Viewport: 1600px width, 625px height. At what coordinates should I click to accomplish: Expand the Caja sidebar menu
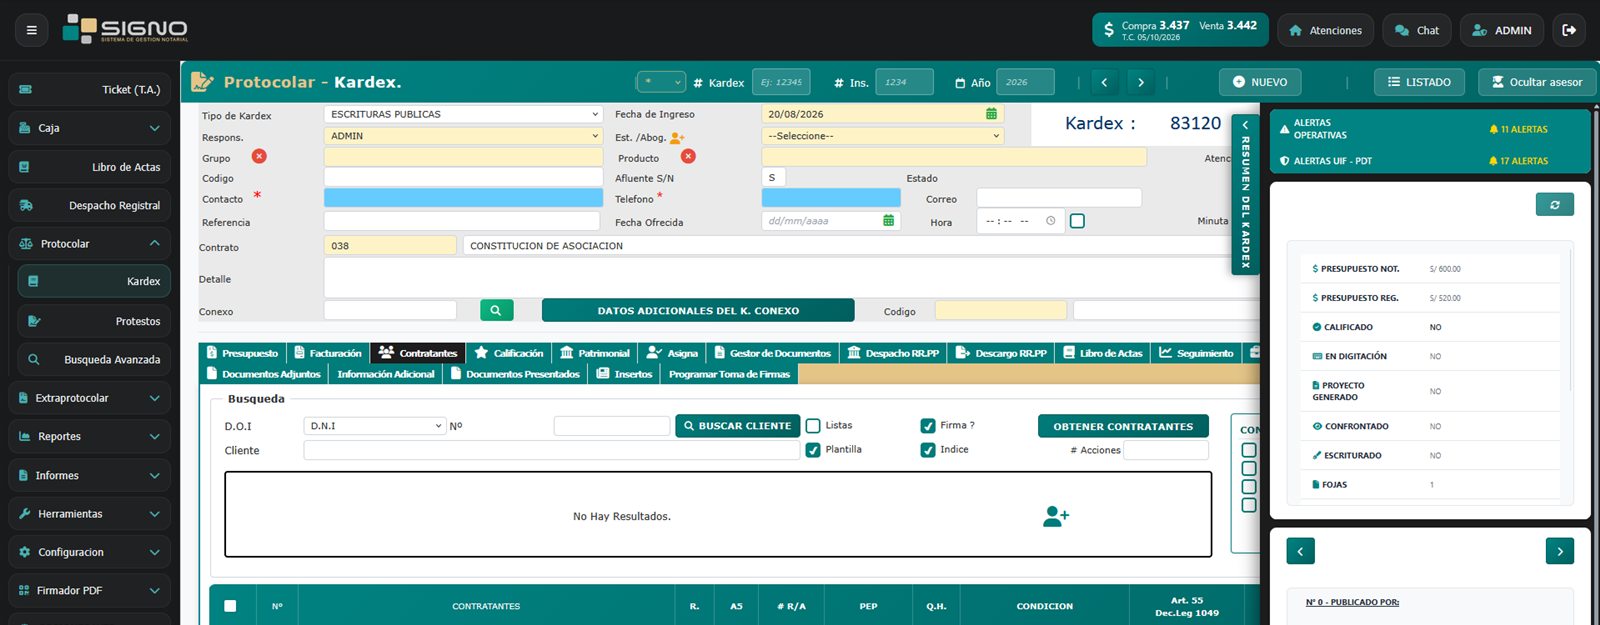pos(89,128)
